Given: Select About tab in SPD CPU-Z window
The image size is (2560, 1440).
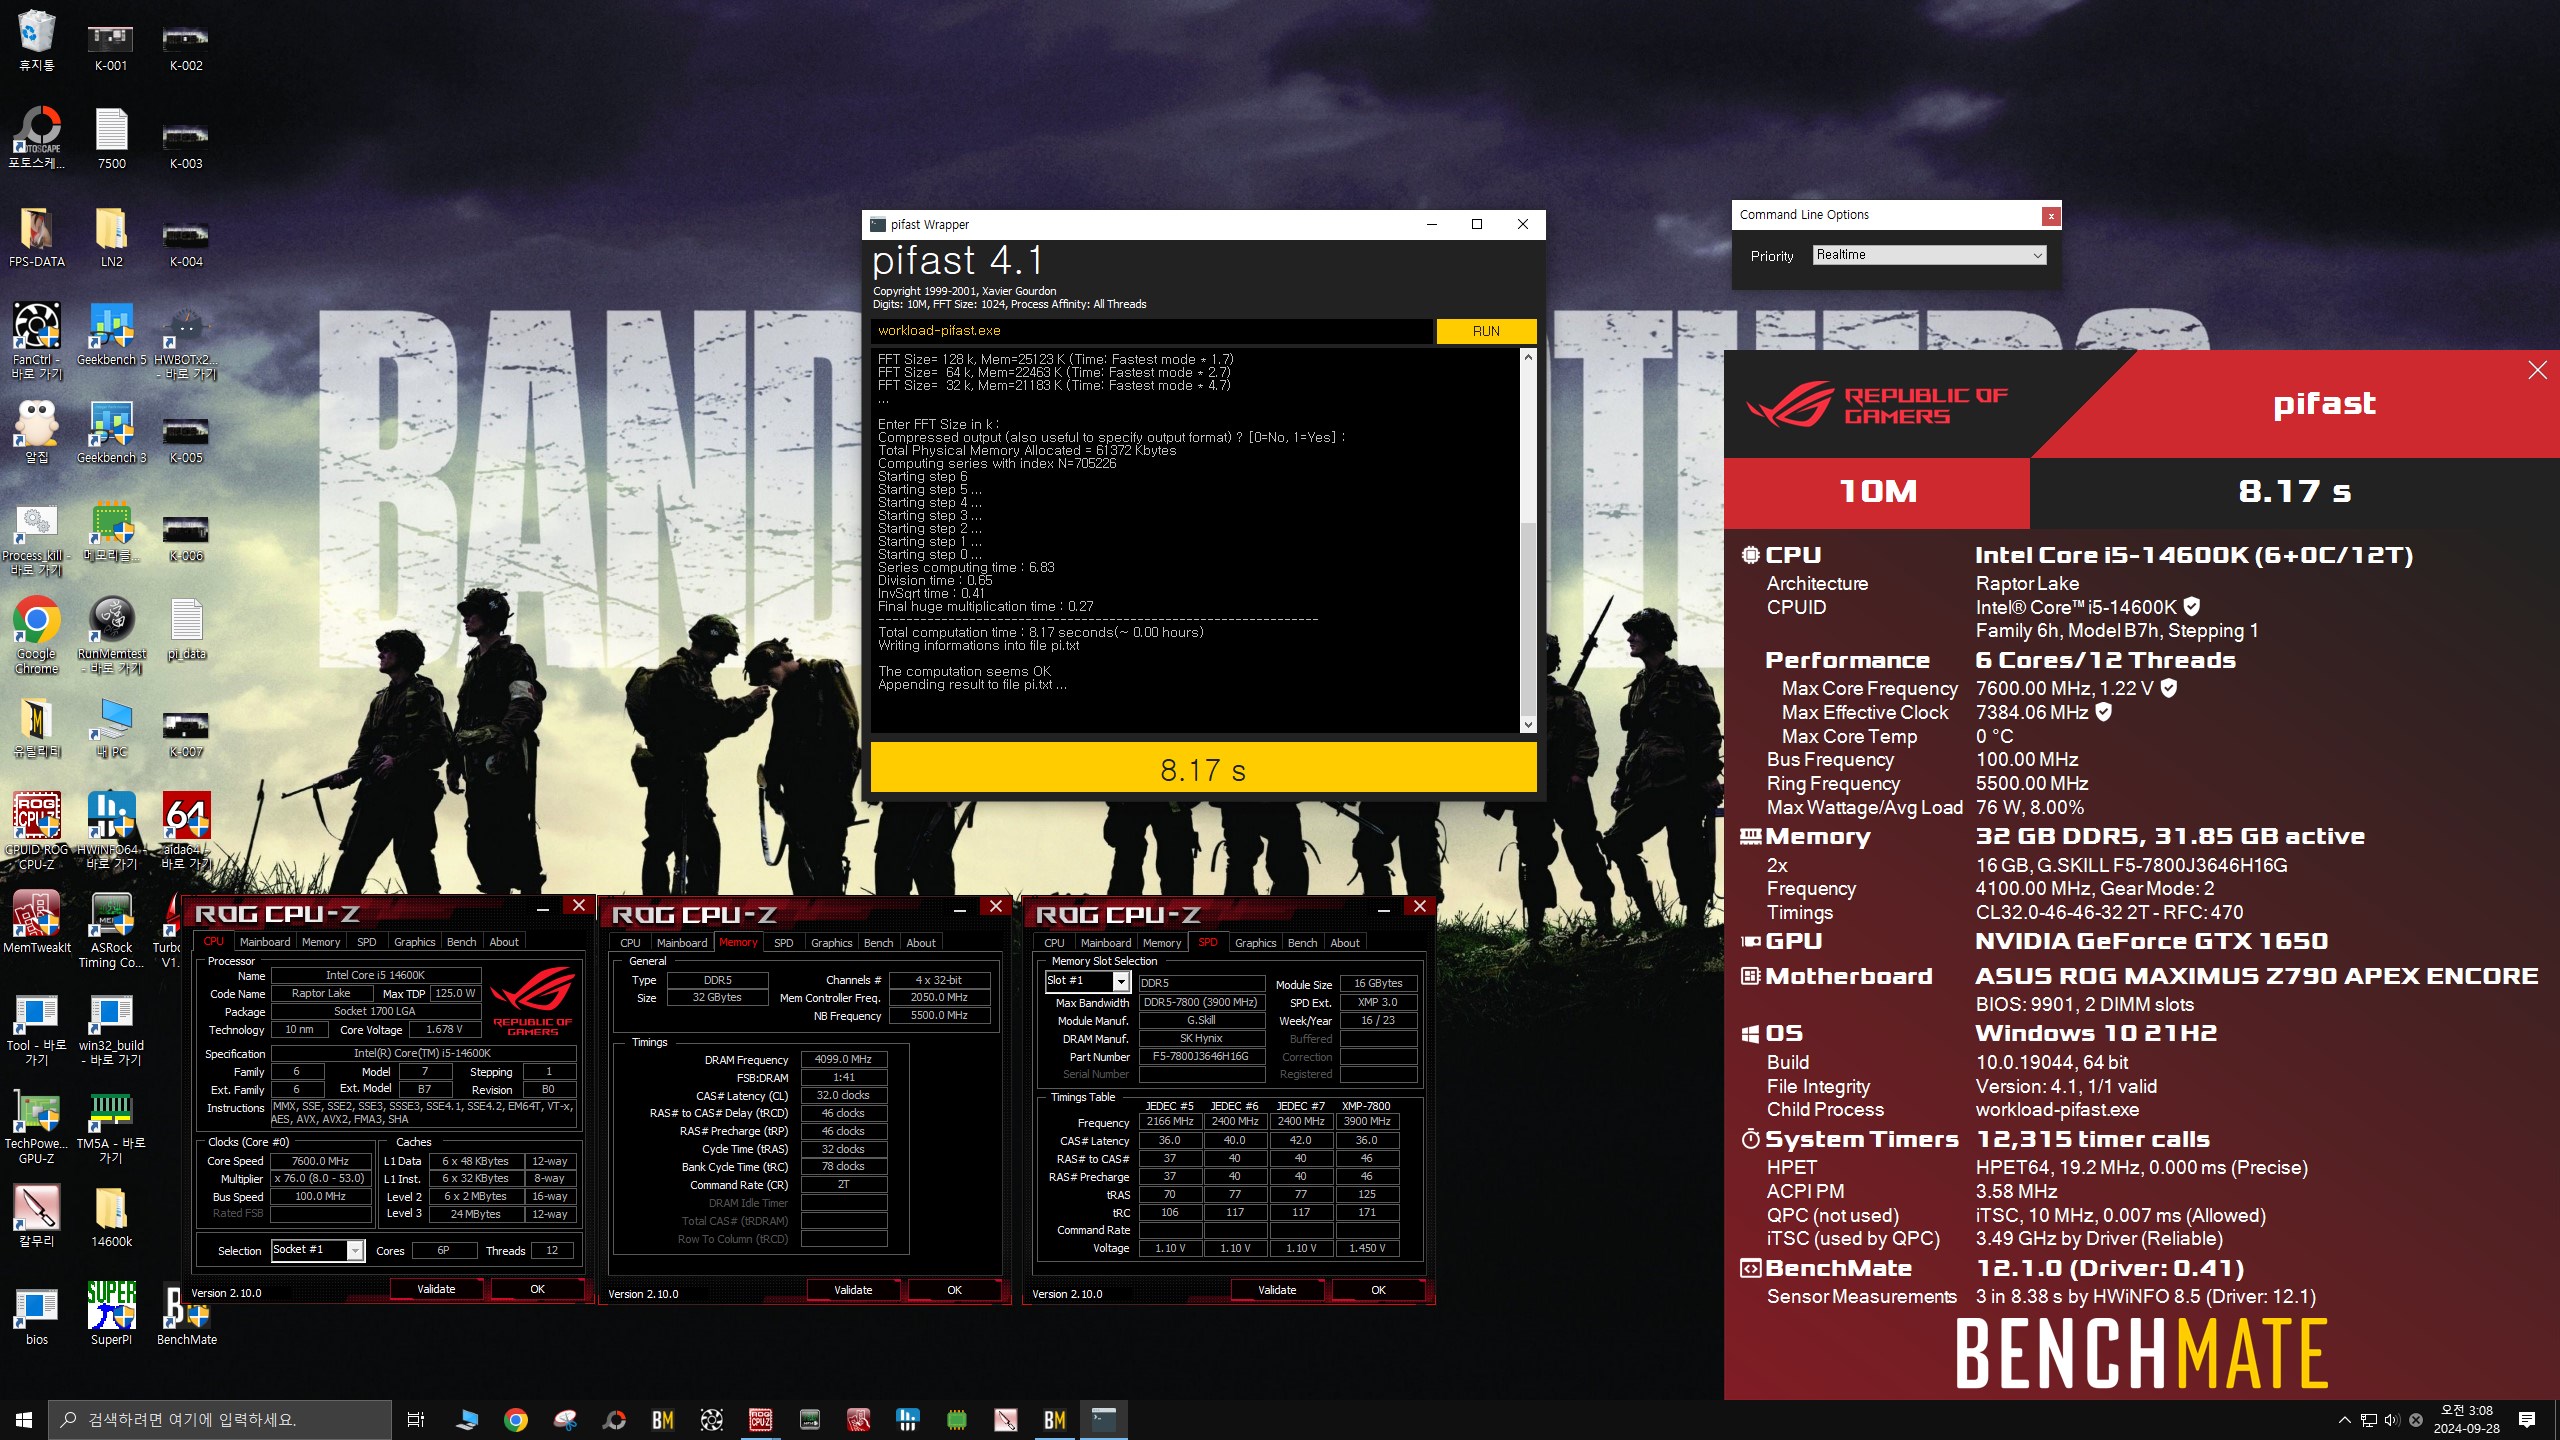Looking at the screenshot, I should [1345, 943].
